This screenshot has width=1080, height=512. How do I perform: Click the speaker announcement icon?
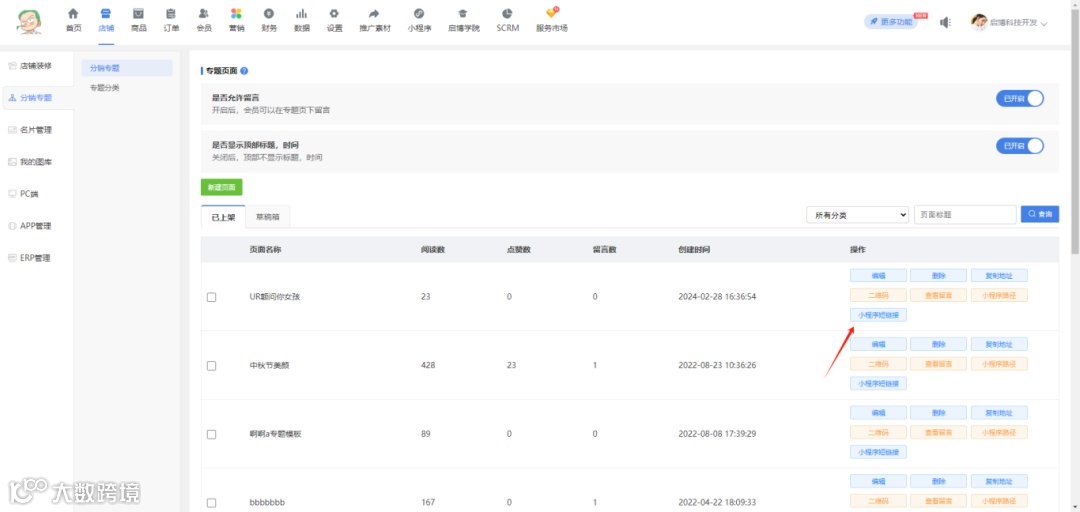tap(946, 23)
